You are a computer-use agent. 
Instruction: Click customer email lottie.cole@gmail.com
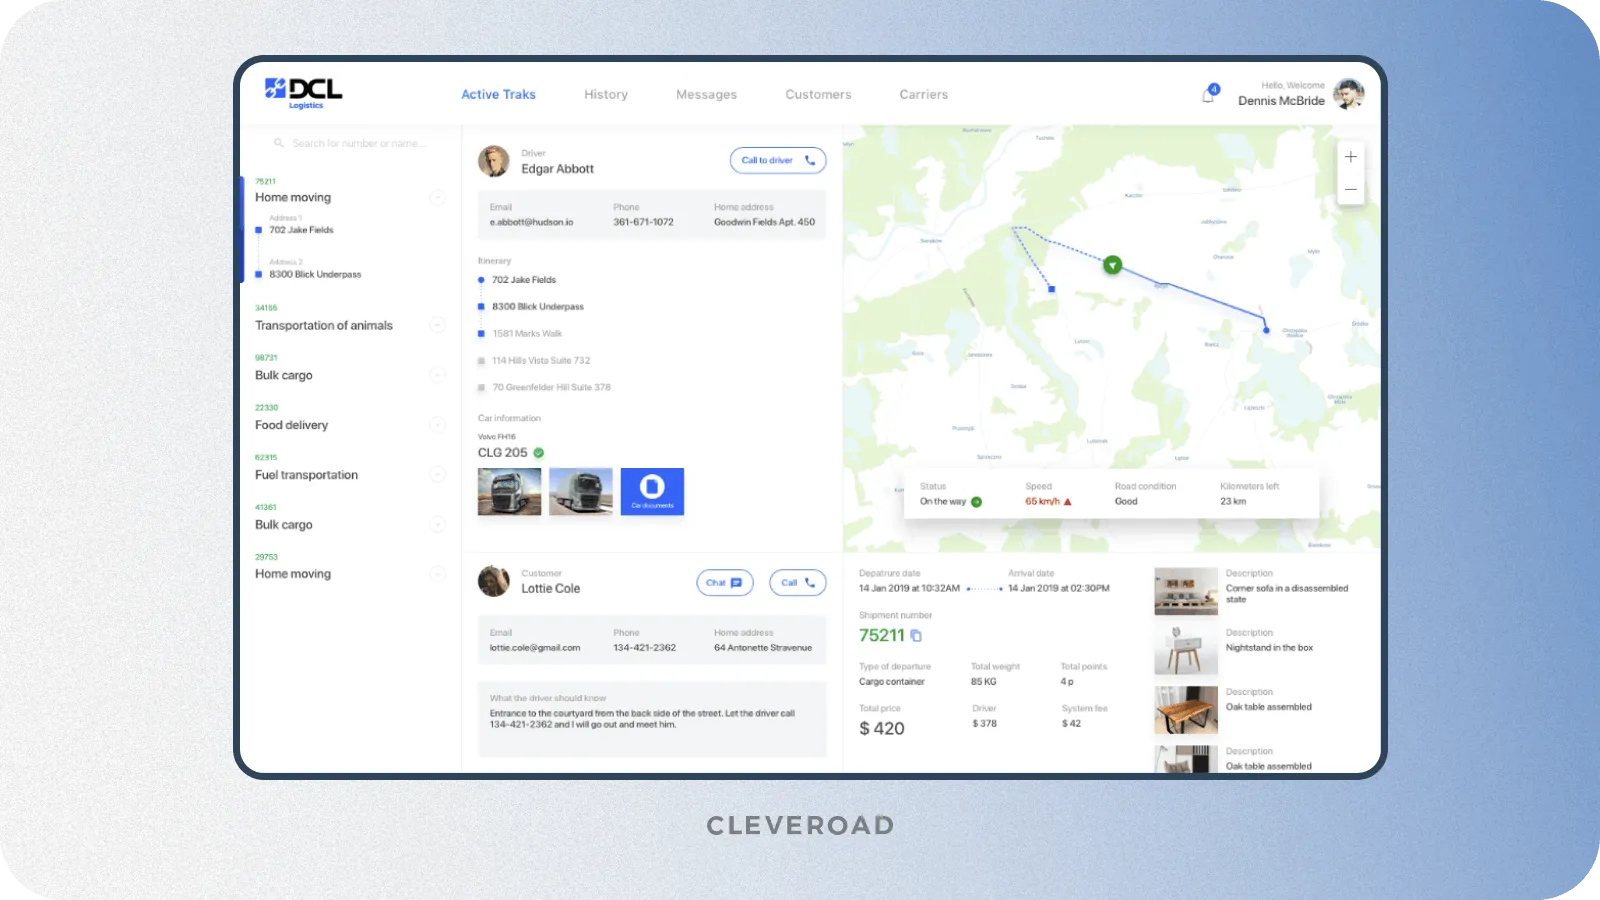pos(535,648)
